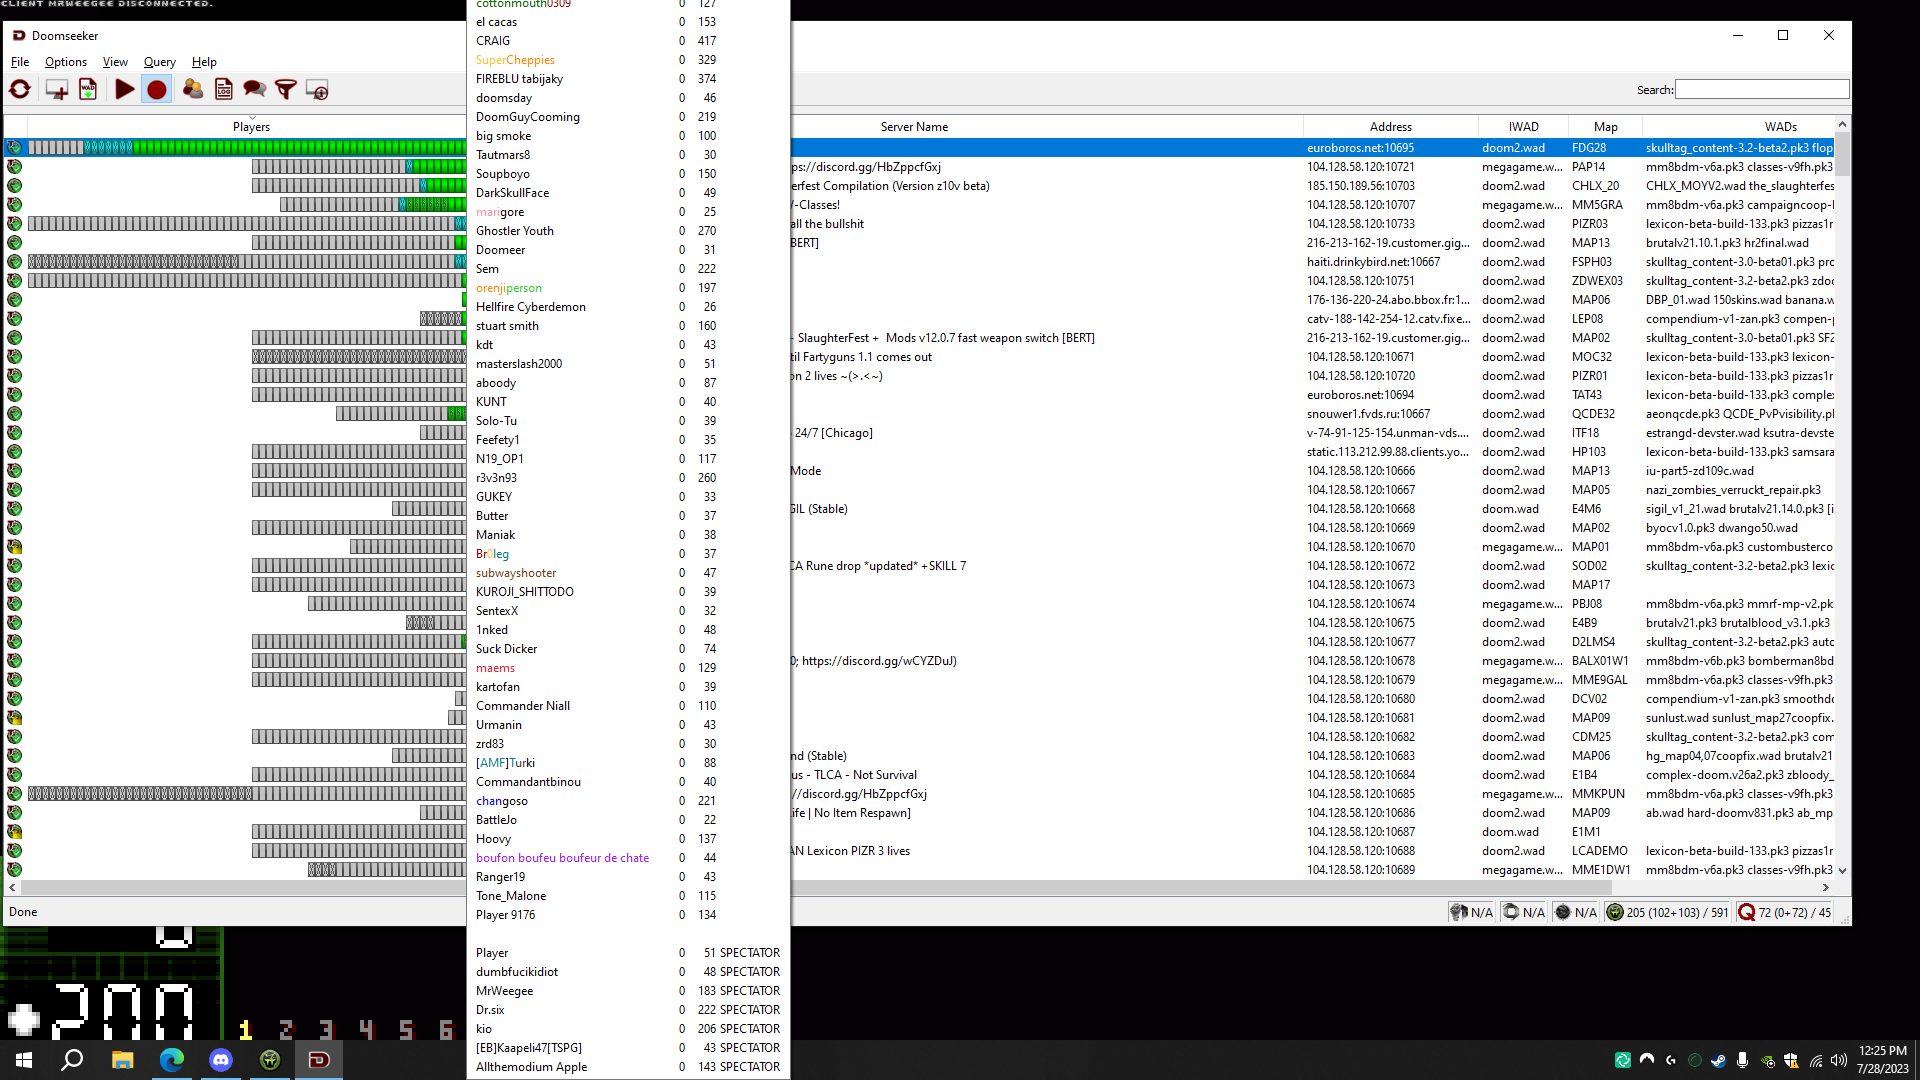This screenshot has width=1920, height=1080.
Task: Open the Create Server toolbar icon
Action: pyautogui.click(x=57, y=90)
